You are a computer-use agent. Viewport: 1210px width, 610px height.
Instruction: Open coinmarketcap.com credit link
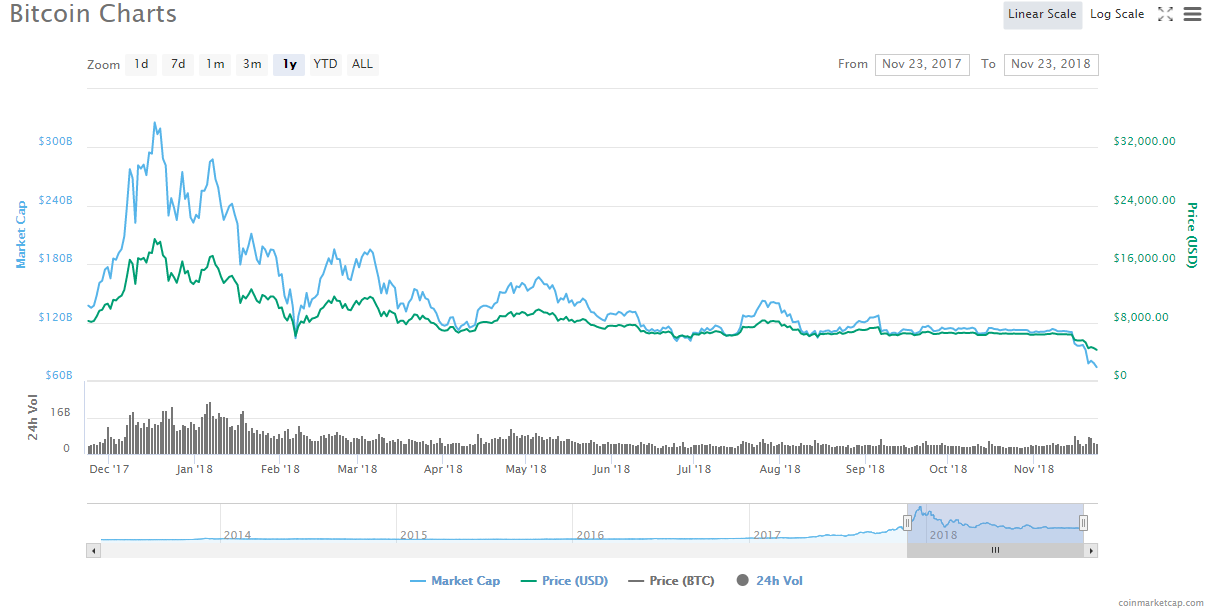pos(1162,603)
